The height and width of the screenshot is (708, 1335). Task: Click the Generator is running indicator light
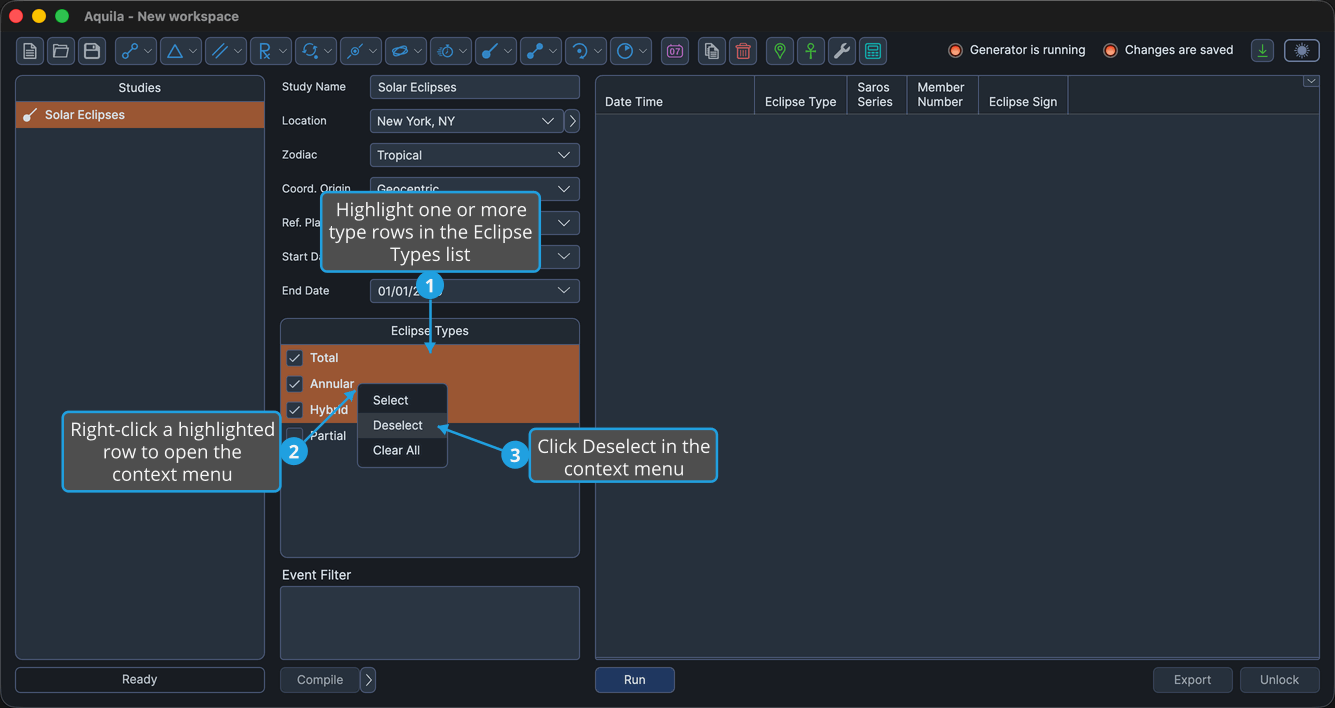[x=955, y=50]
